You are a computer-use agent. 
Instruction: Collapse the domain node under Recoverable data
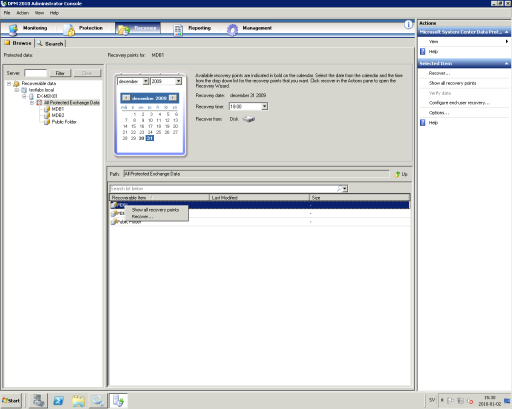pyautogui.click(x=16, y=90)
